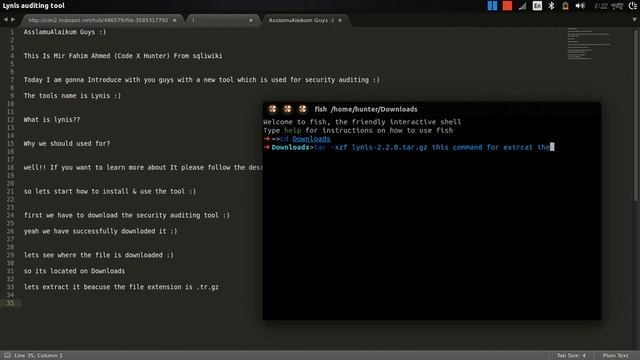Maximize the fish terminal window
640x360 pixels.
[x=302, y=109]
